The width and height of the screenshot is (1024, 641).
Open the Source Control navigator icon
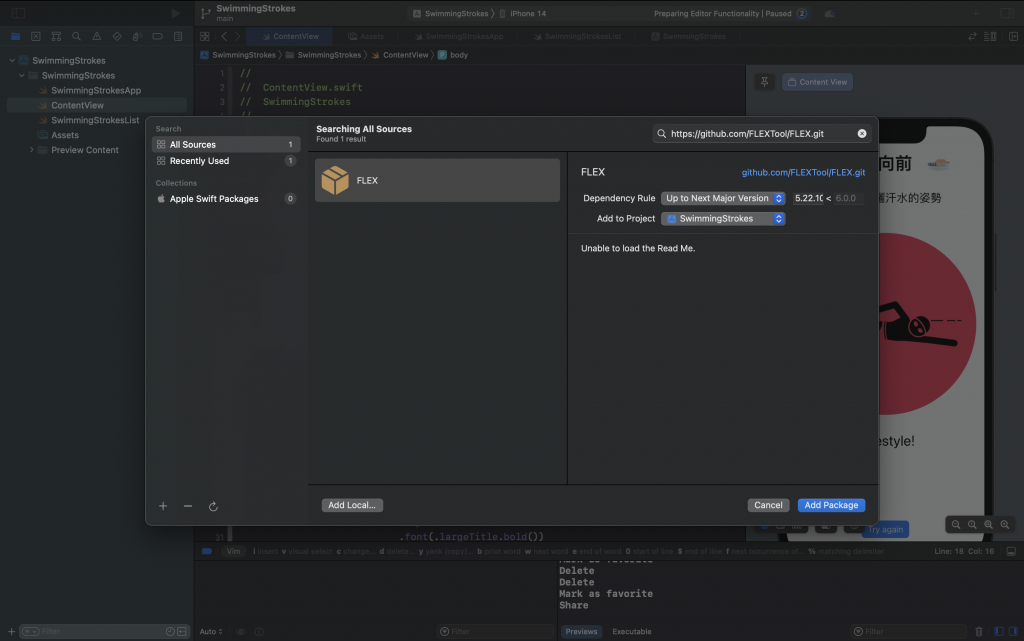[36, 37]
